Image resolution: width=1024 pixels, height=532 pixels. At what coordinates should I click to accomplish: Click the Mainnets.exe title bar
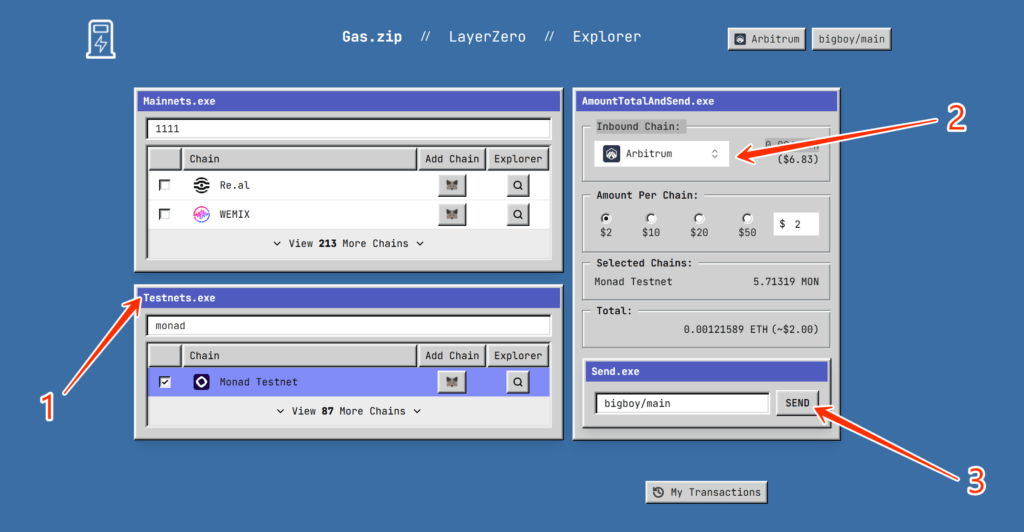pyautogui.click(x=349, y=101)
